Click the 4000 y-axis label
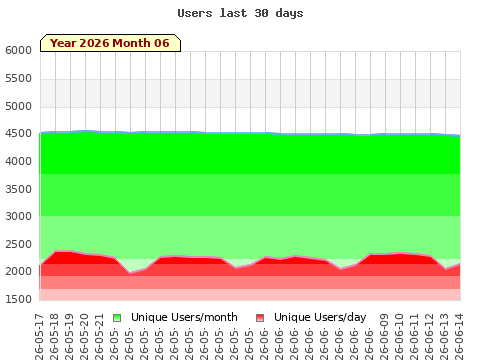Screen dimensions: 480x360 point(18,162)
